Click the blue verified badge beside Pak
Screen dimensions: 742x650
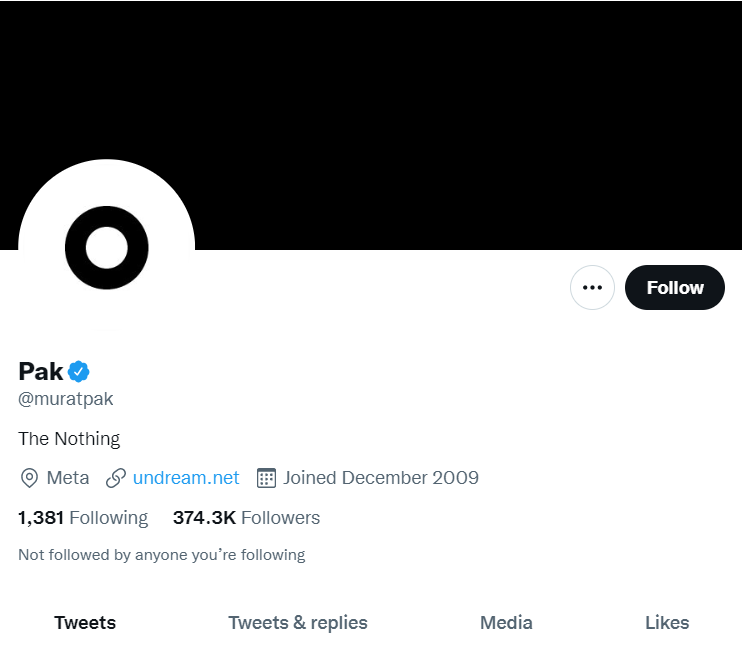(79, 372)
